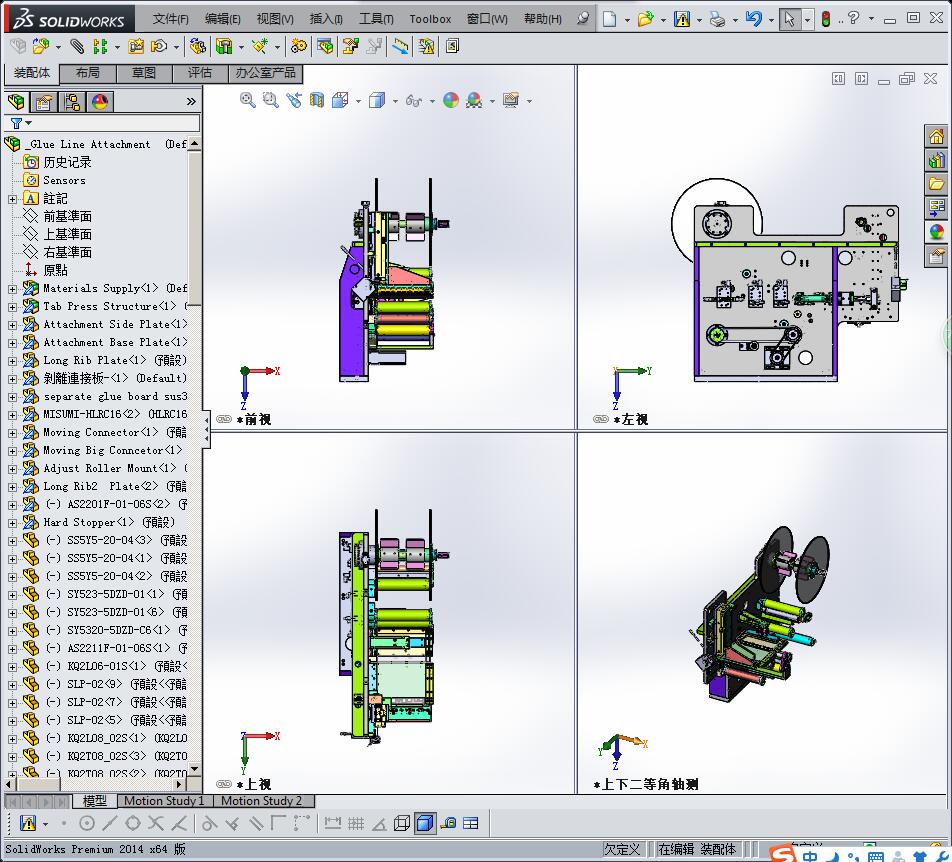Open the View Orientation dropdown arrow

(x=358, y=101)
